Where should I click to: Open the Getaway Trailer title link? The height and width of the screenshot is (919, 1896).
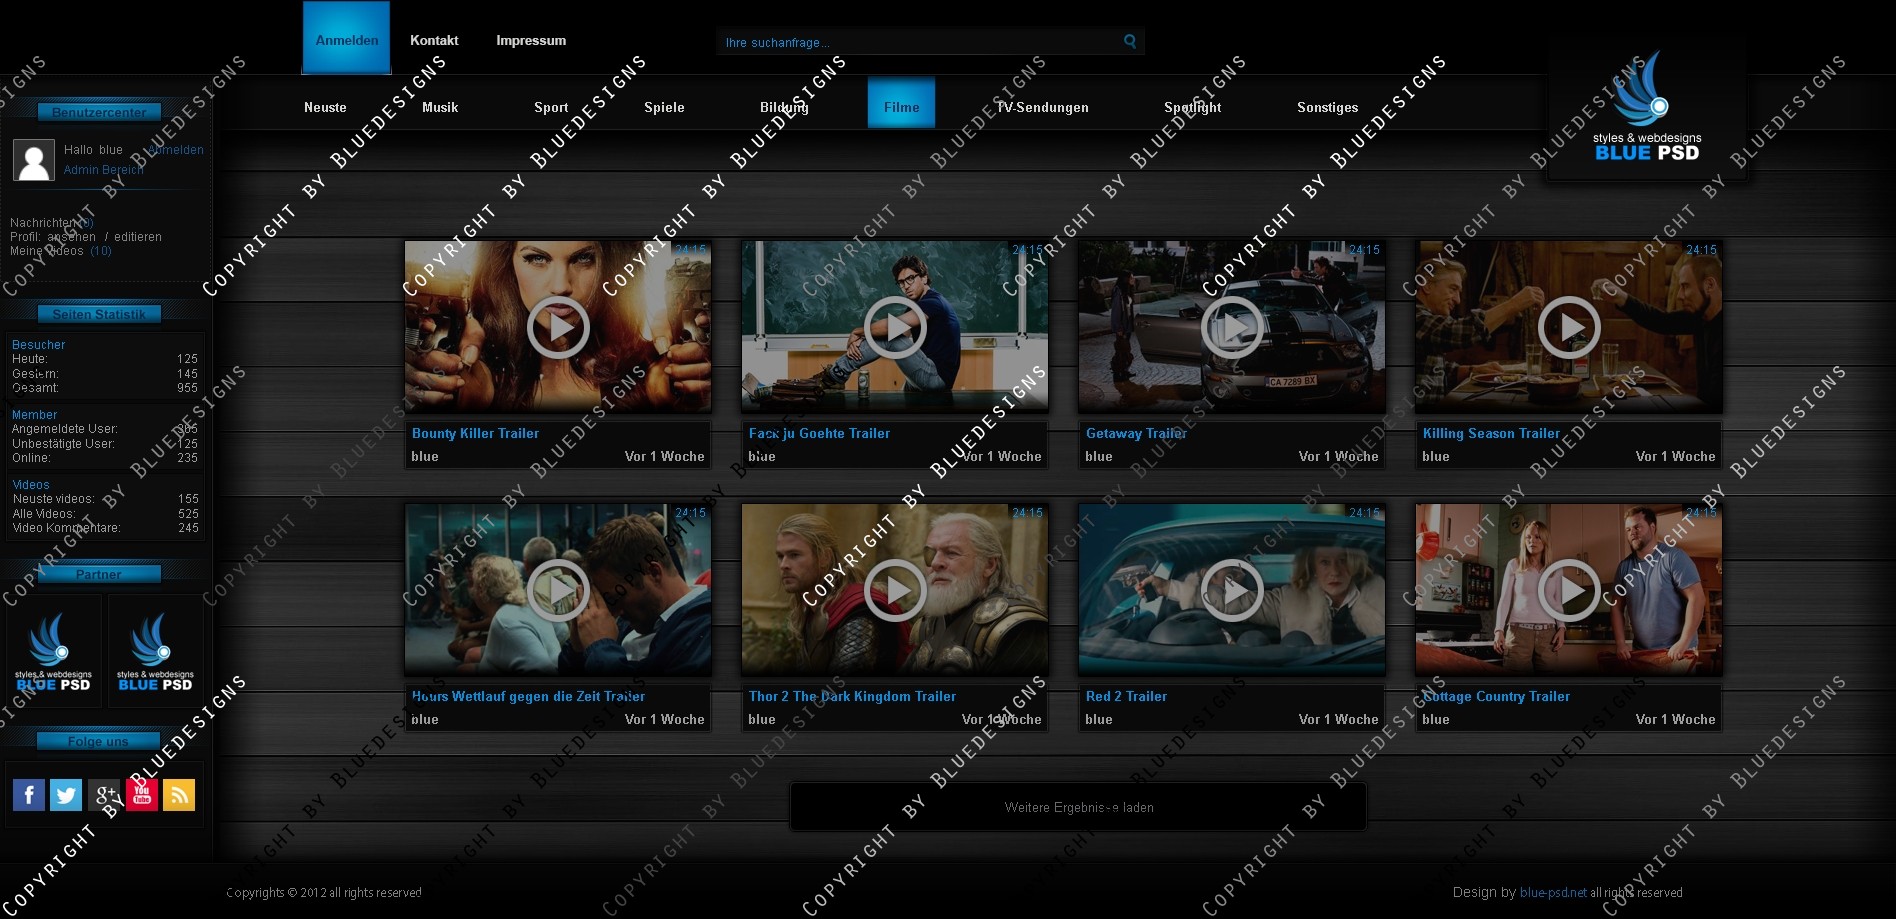click(x=1136, y=433)
